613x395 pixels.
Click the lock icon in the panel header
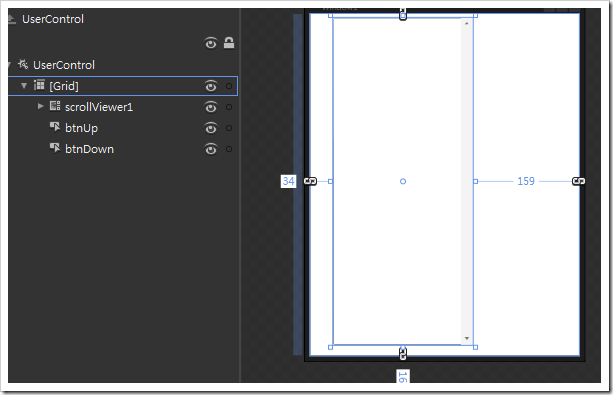click(x=229, y=43)
